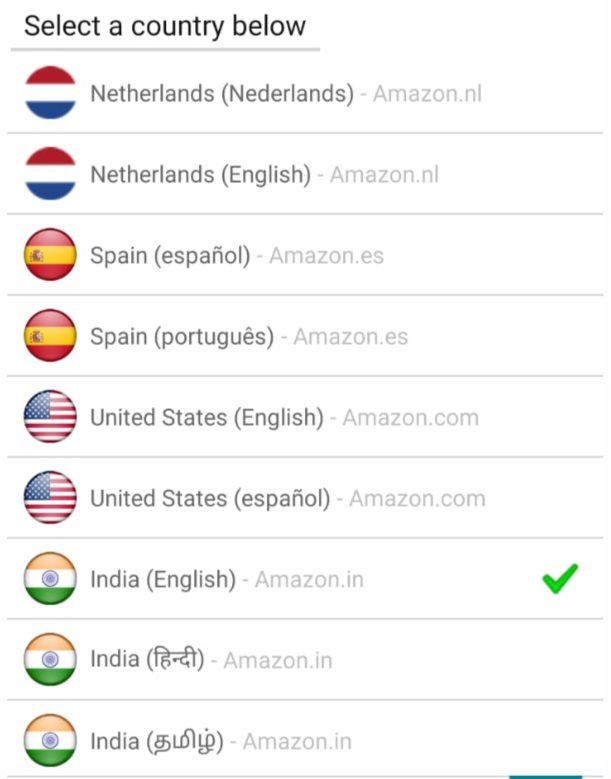This screenshot has width=611, height=779.
Task: Choose United States (español) text label
Action: point(210,499)
